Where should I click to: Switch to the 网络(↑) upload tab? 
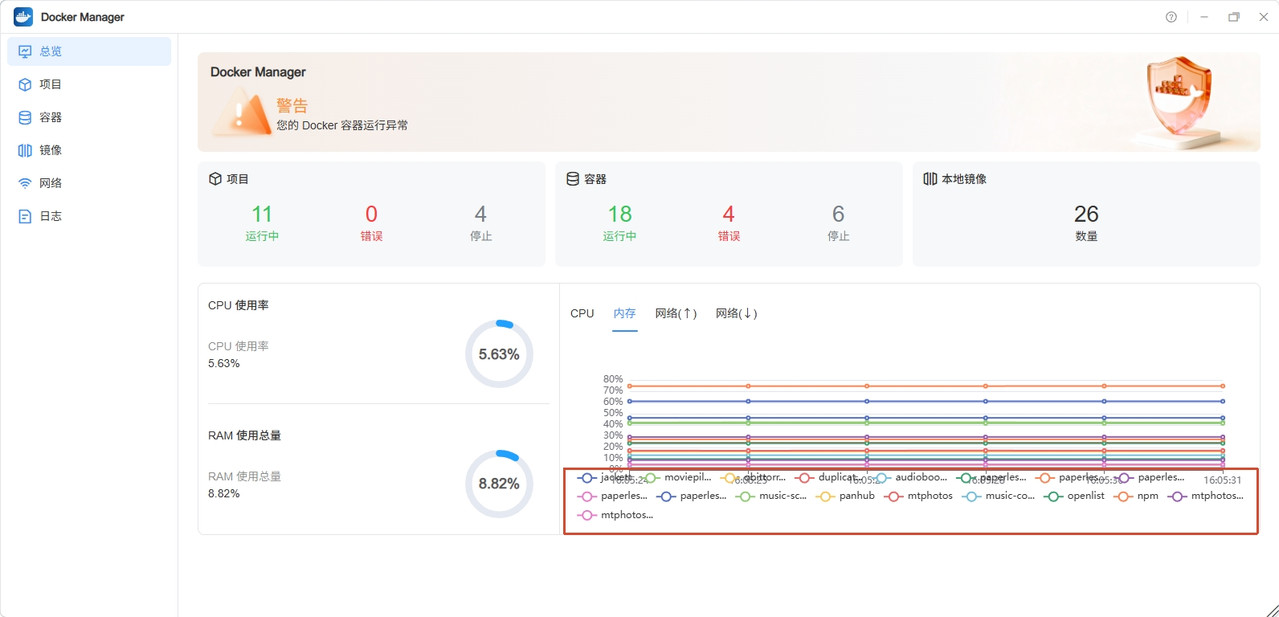pyautogui.click(x=676, y=314)
